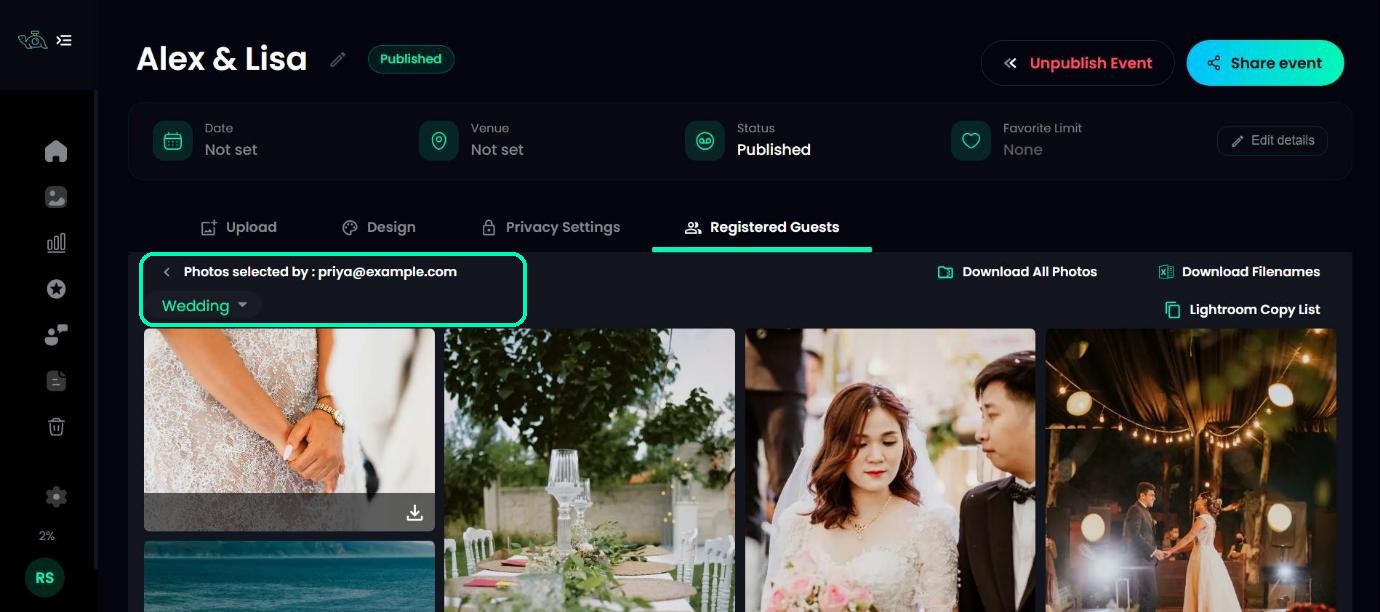Click the priya@example.com guest label
This screenshot has width=1380, height=612.
[x=387, y=272]
